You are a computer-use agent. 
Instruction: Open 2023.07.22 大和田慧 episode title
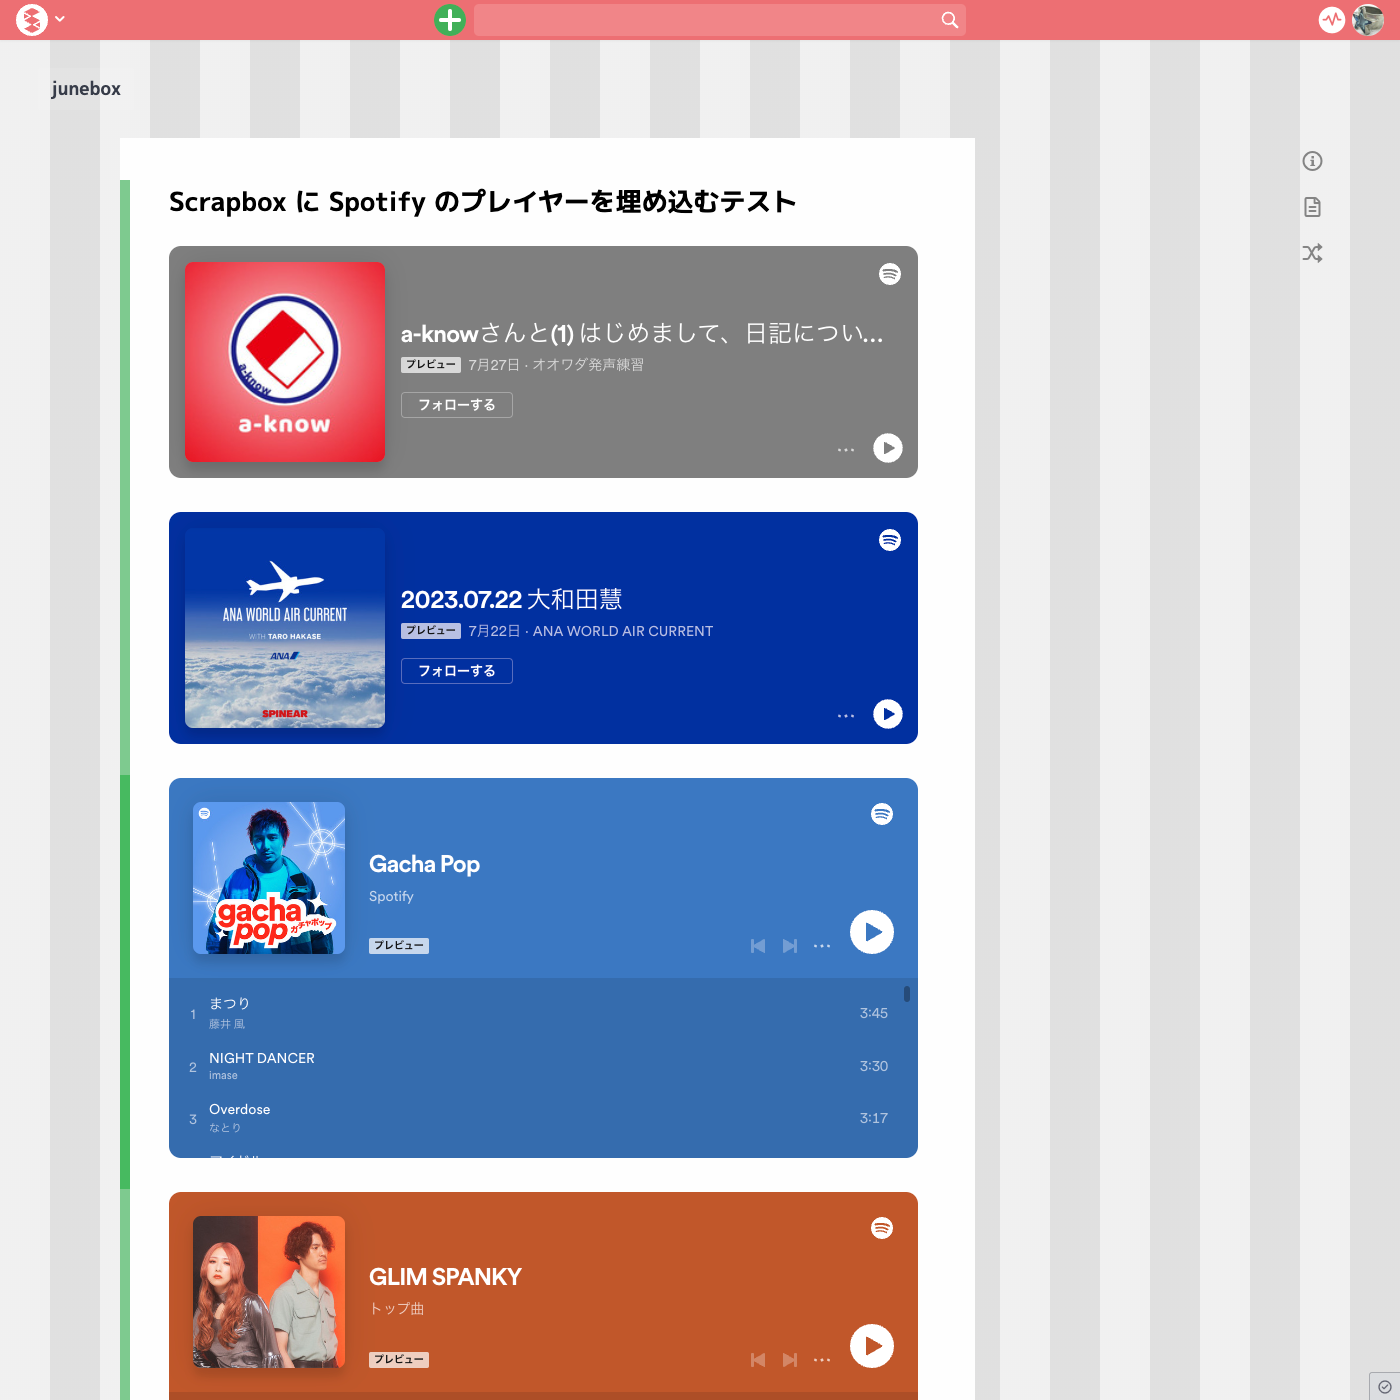[512, 599]
